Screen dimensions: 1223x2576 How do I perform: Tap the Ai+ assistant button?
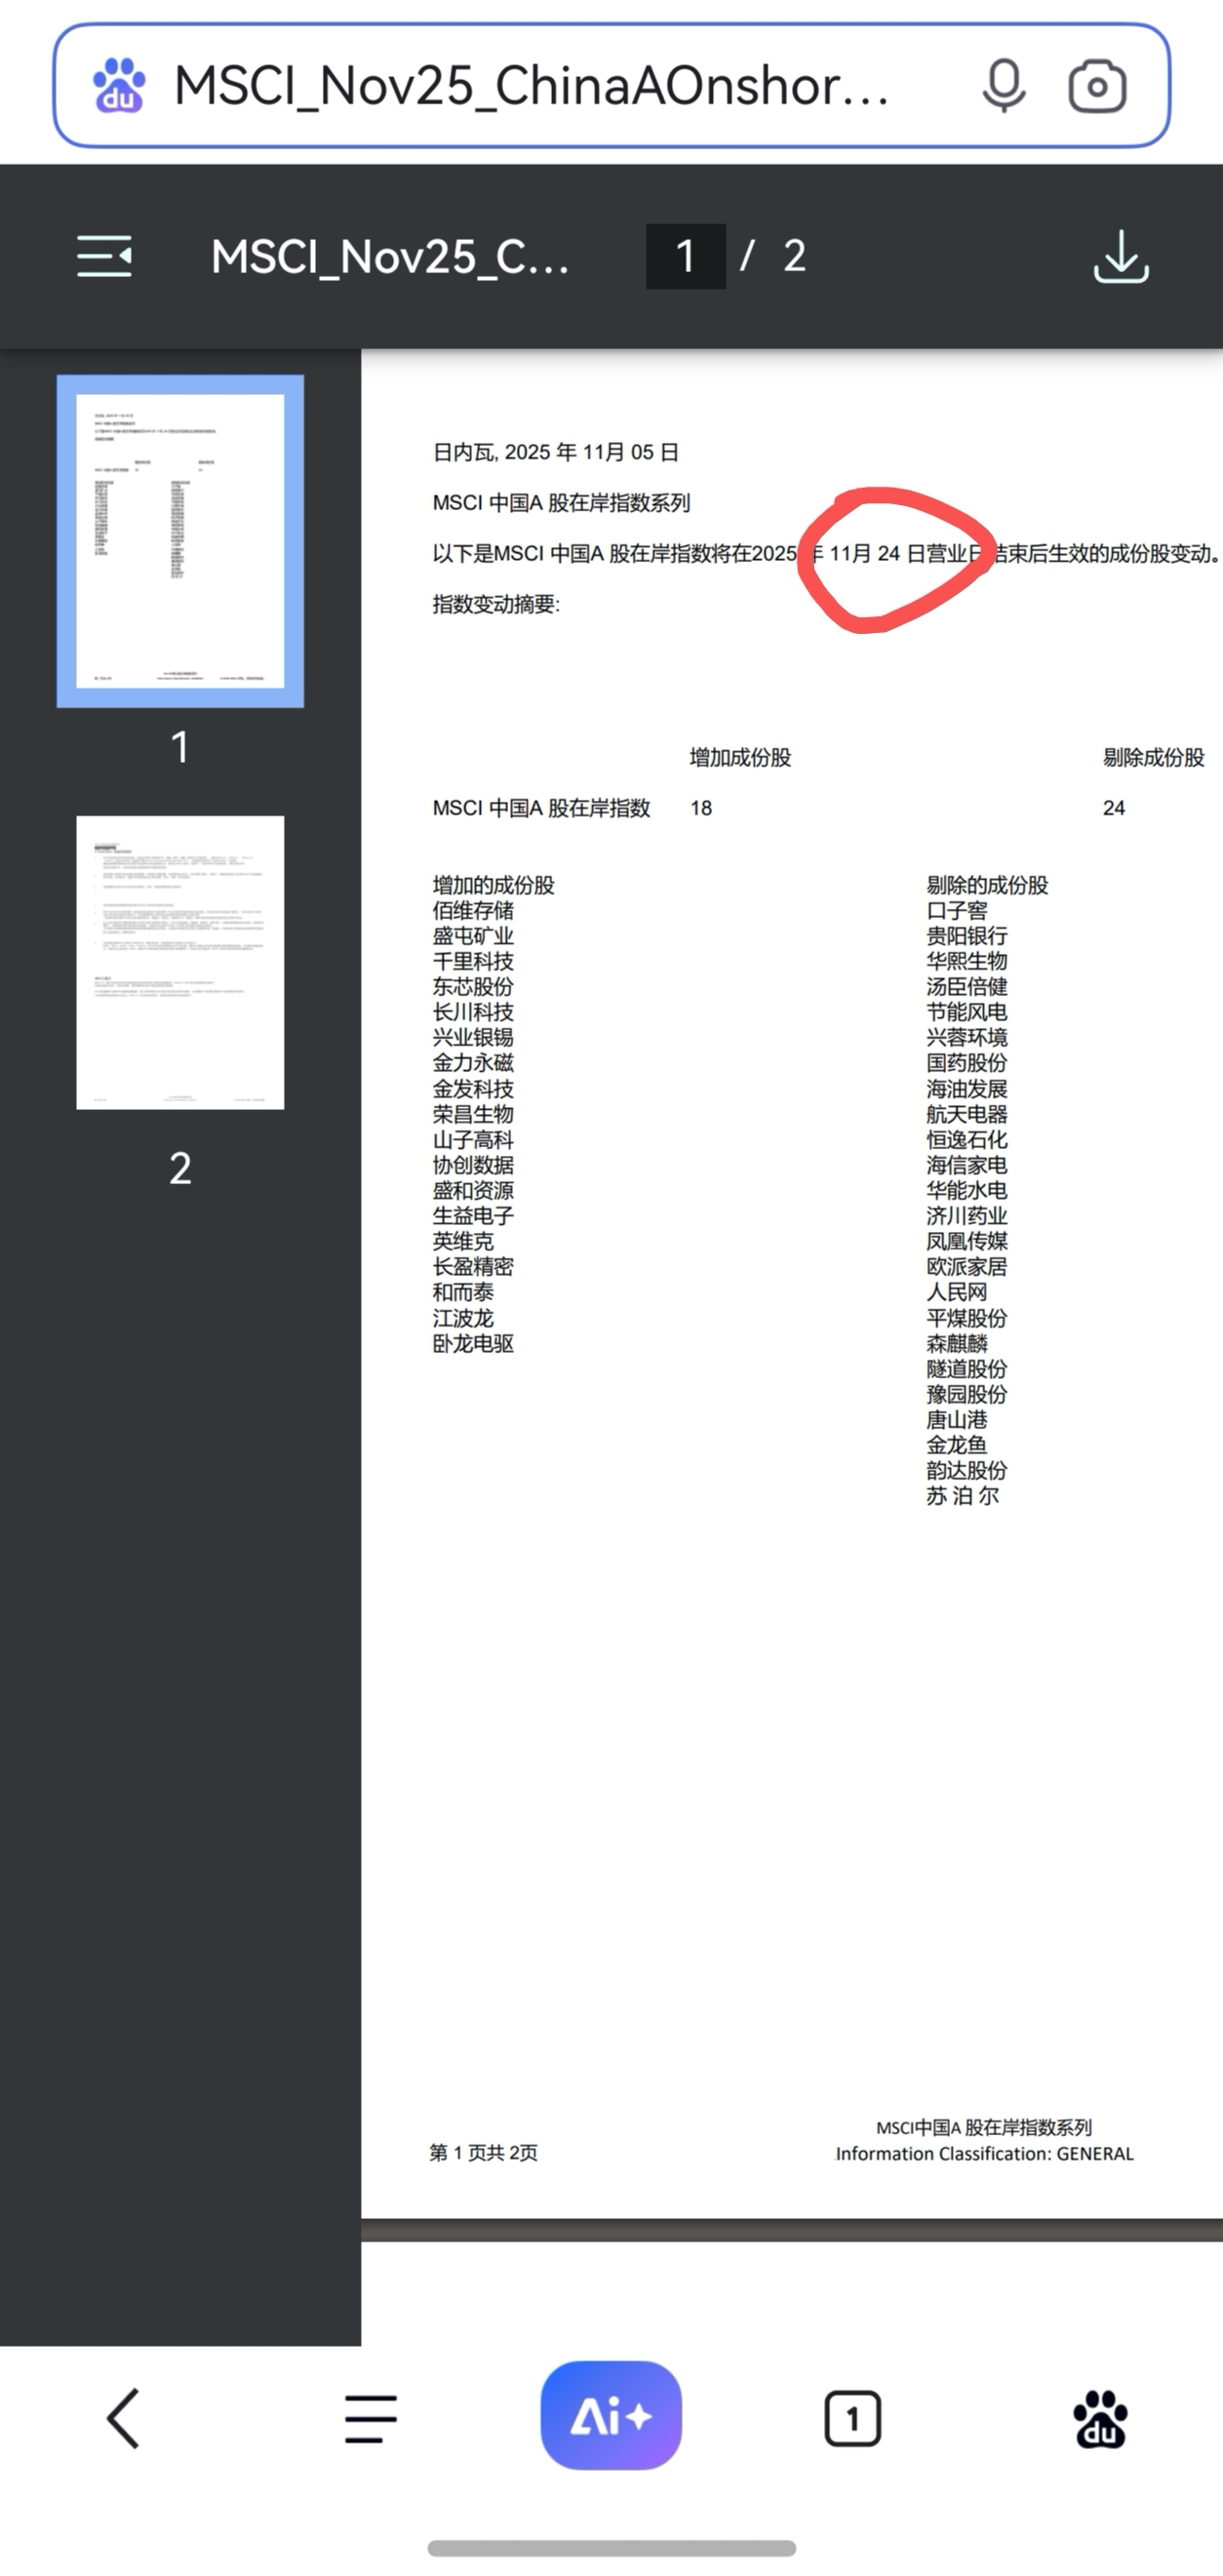tap(611, 2415)
